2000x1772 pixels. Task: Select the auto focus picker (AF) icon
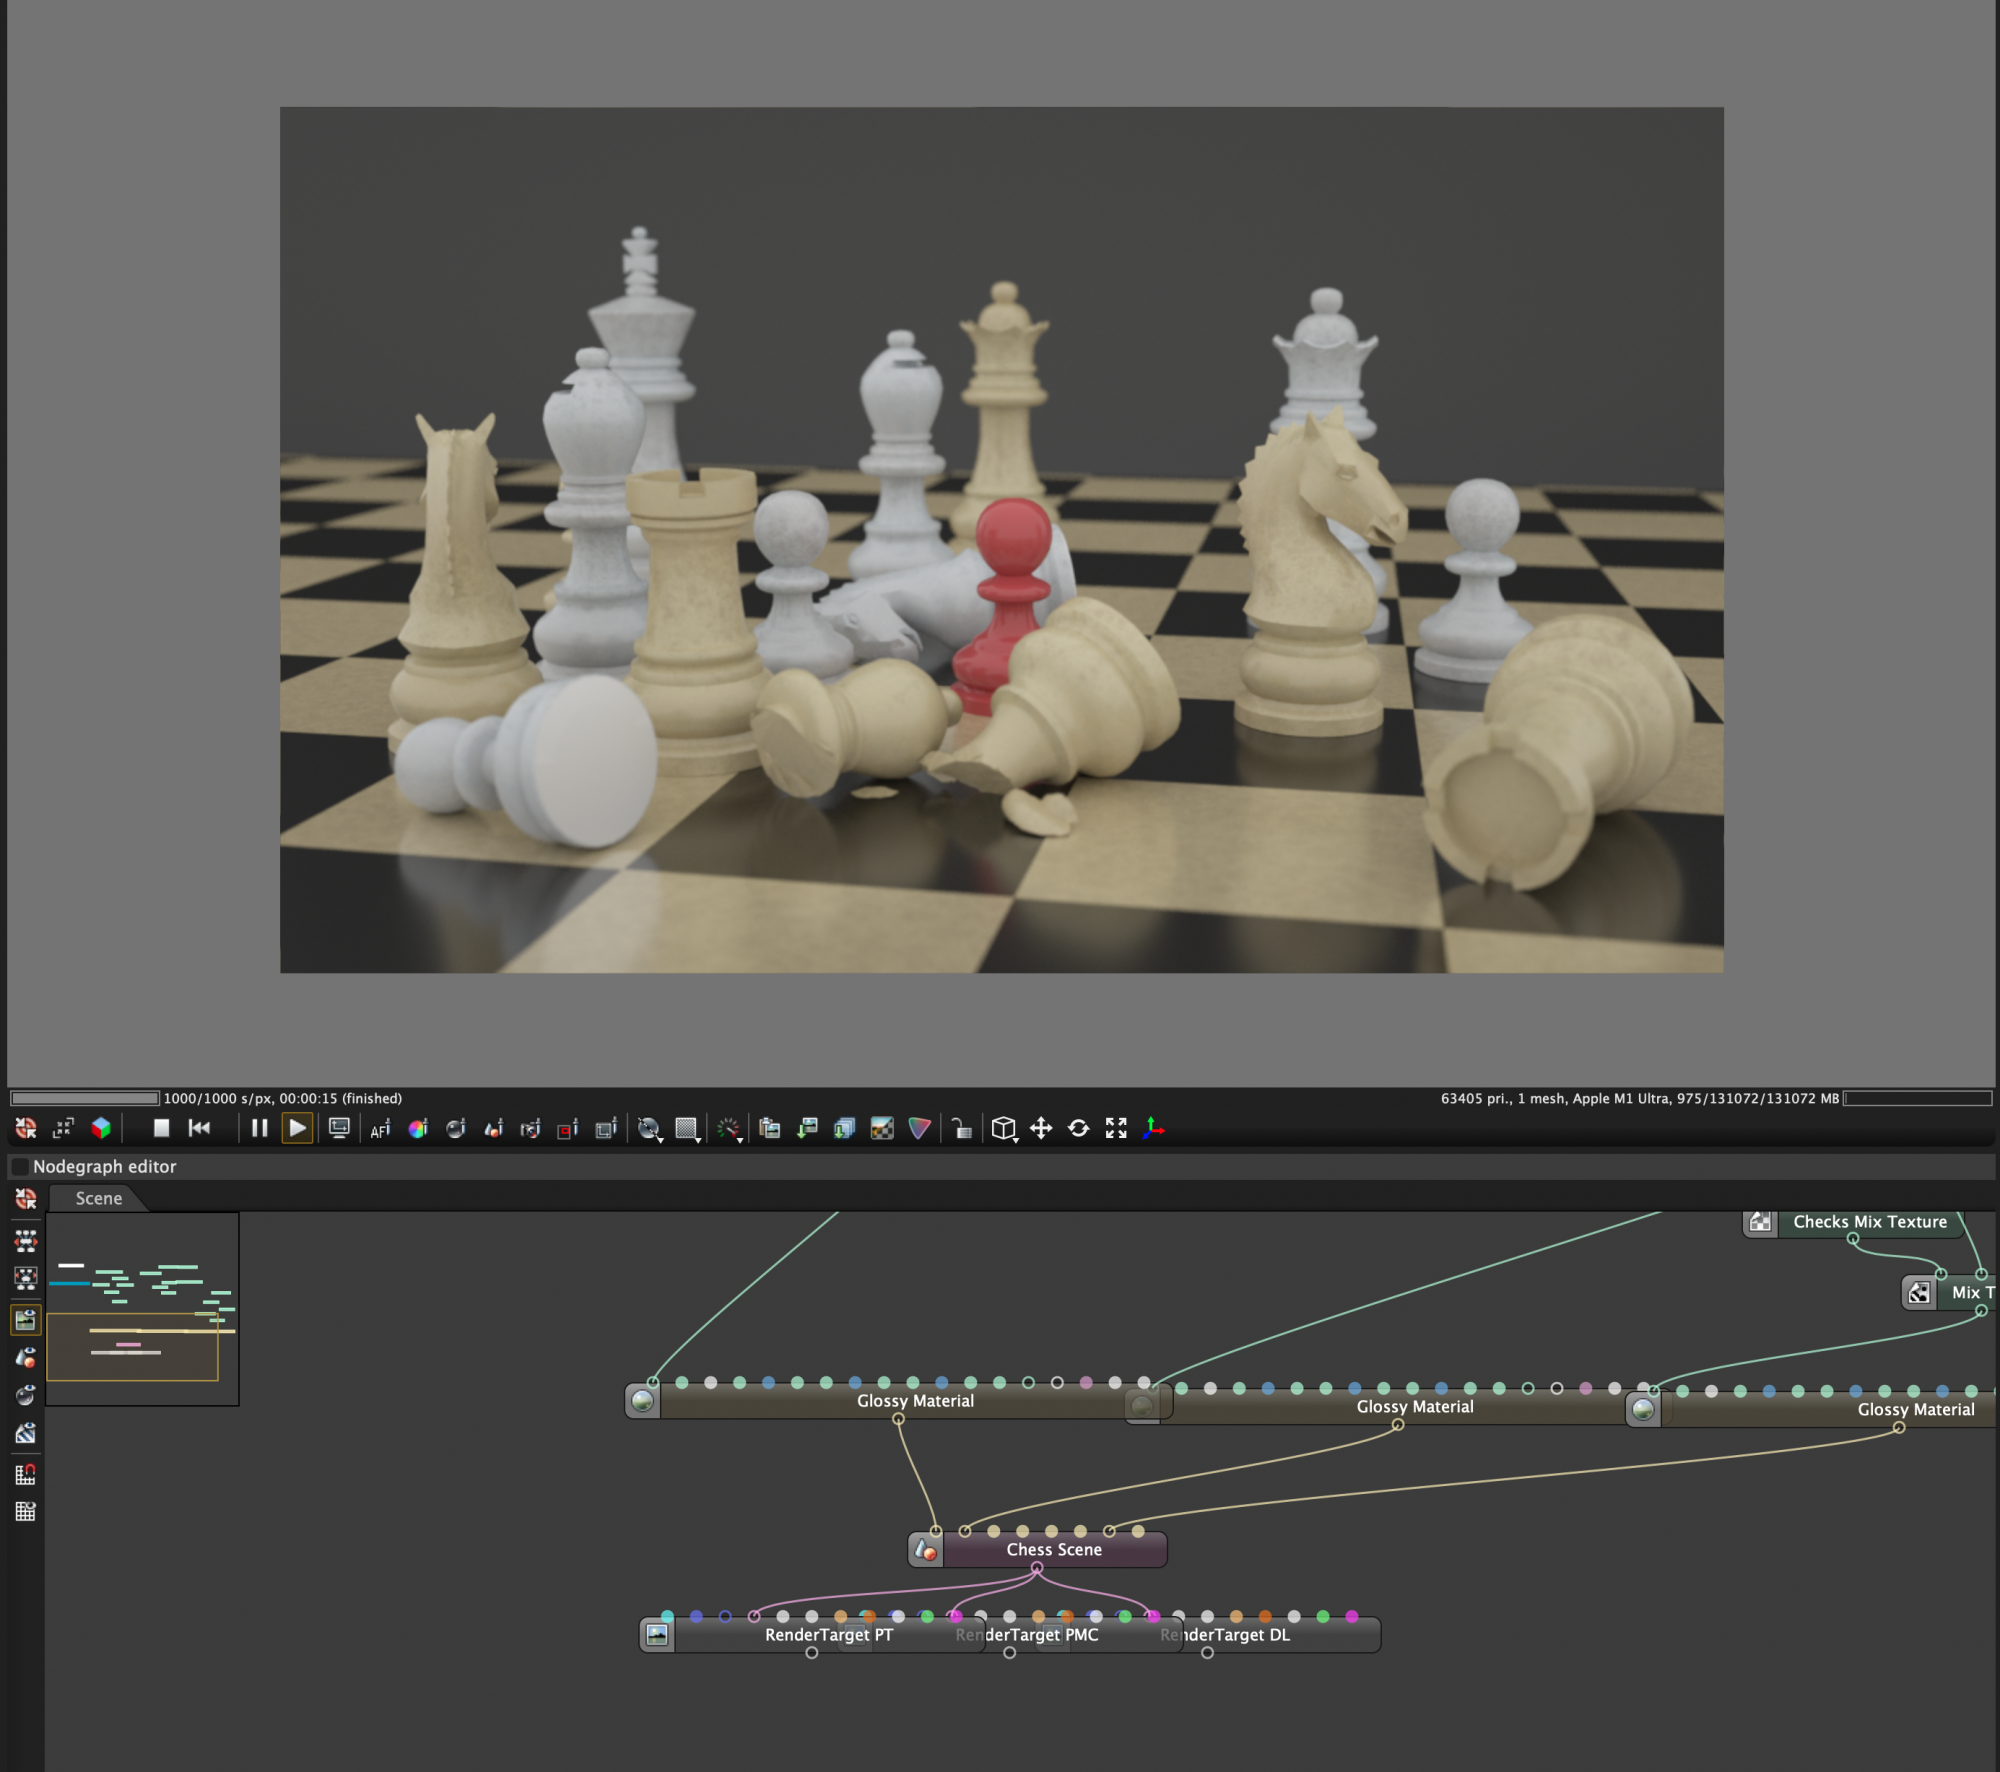click(380, 1129)
